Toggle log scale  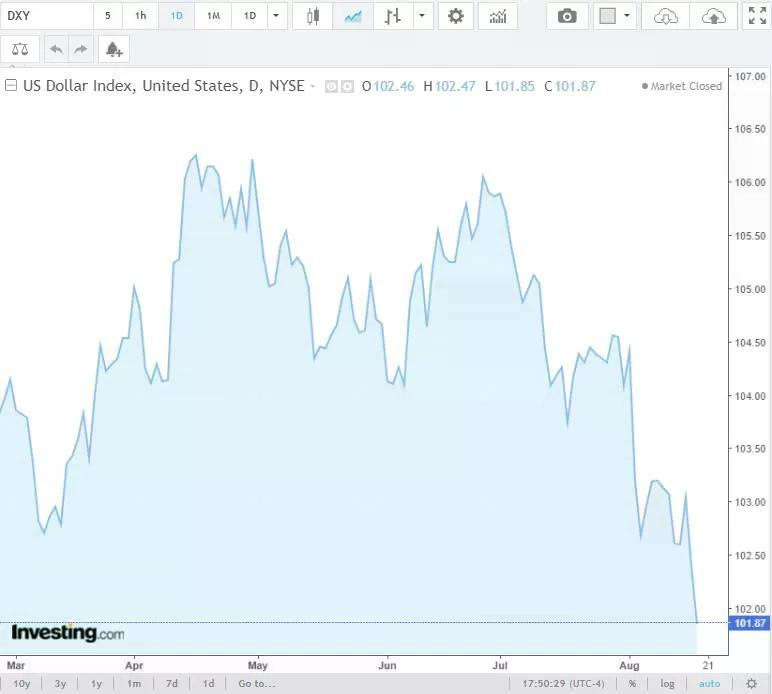click(x=667, y=684)
